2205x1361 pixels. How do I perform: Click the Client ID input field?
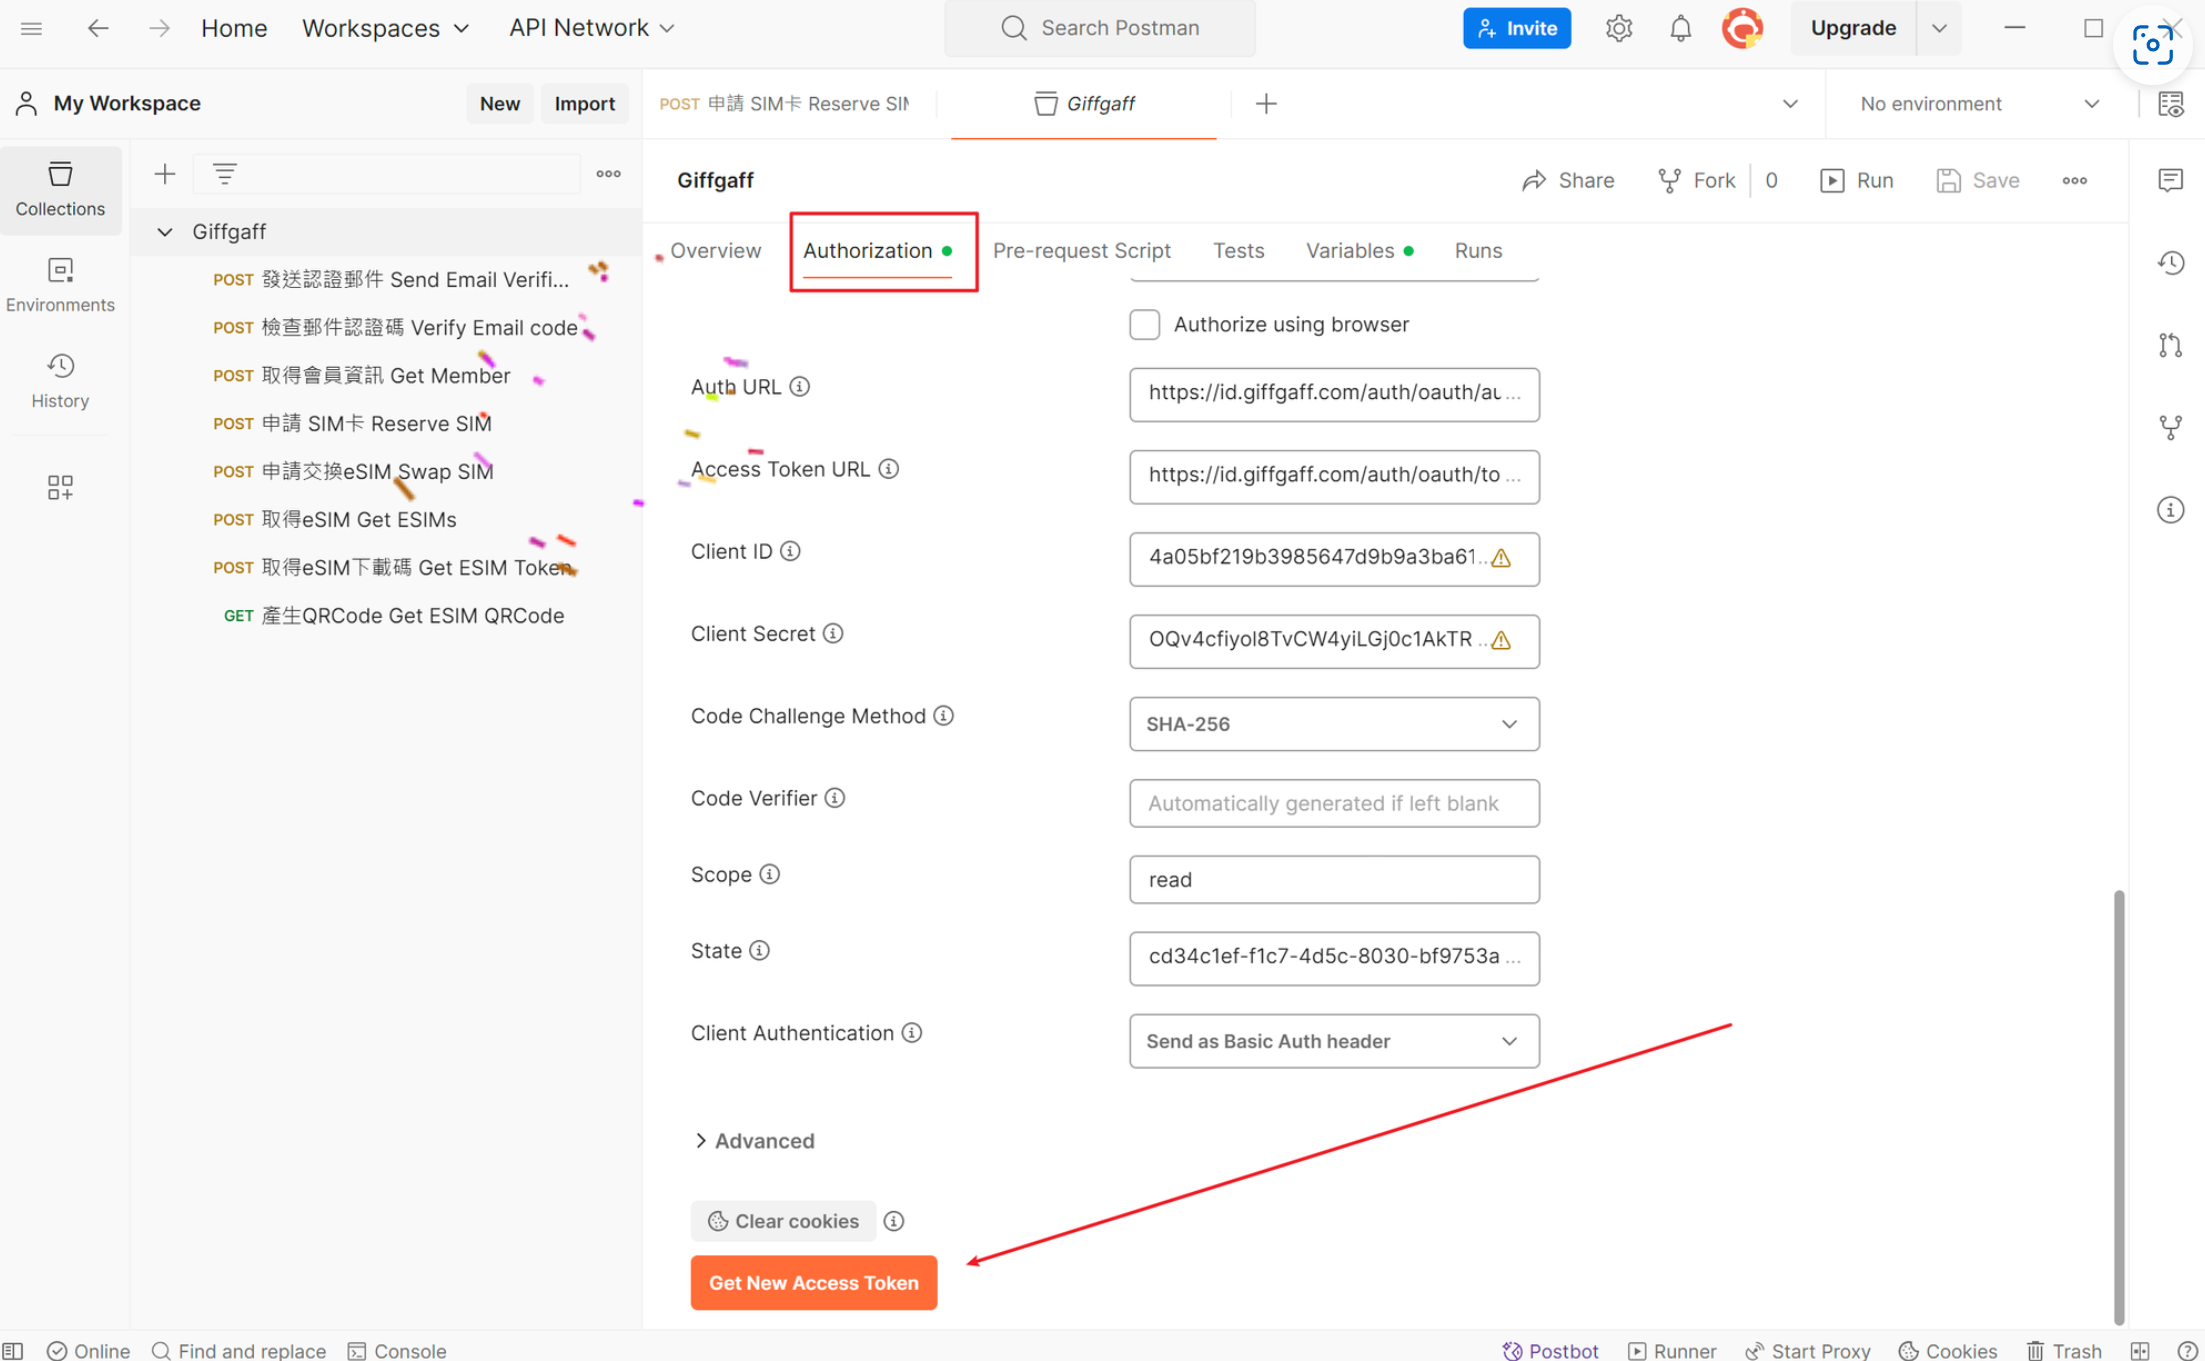pyautogui.click(x=1334, y=559)
